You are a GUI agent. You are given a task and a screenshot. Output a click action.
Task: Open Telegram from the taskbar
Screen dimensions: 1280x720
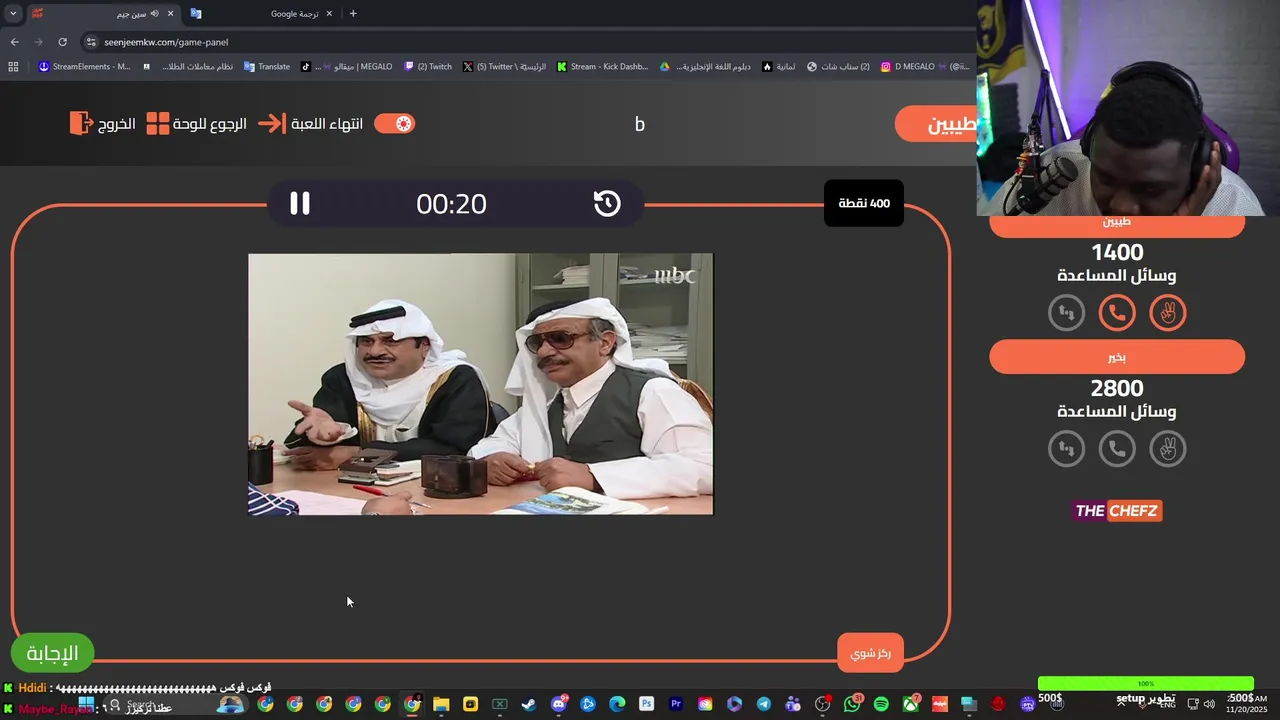point(764,704)
